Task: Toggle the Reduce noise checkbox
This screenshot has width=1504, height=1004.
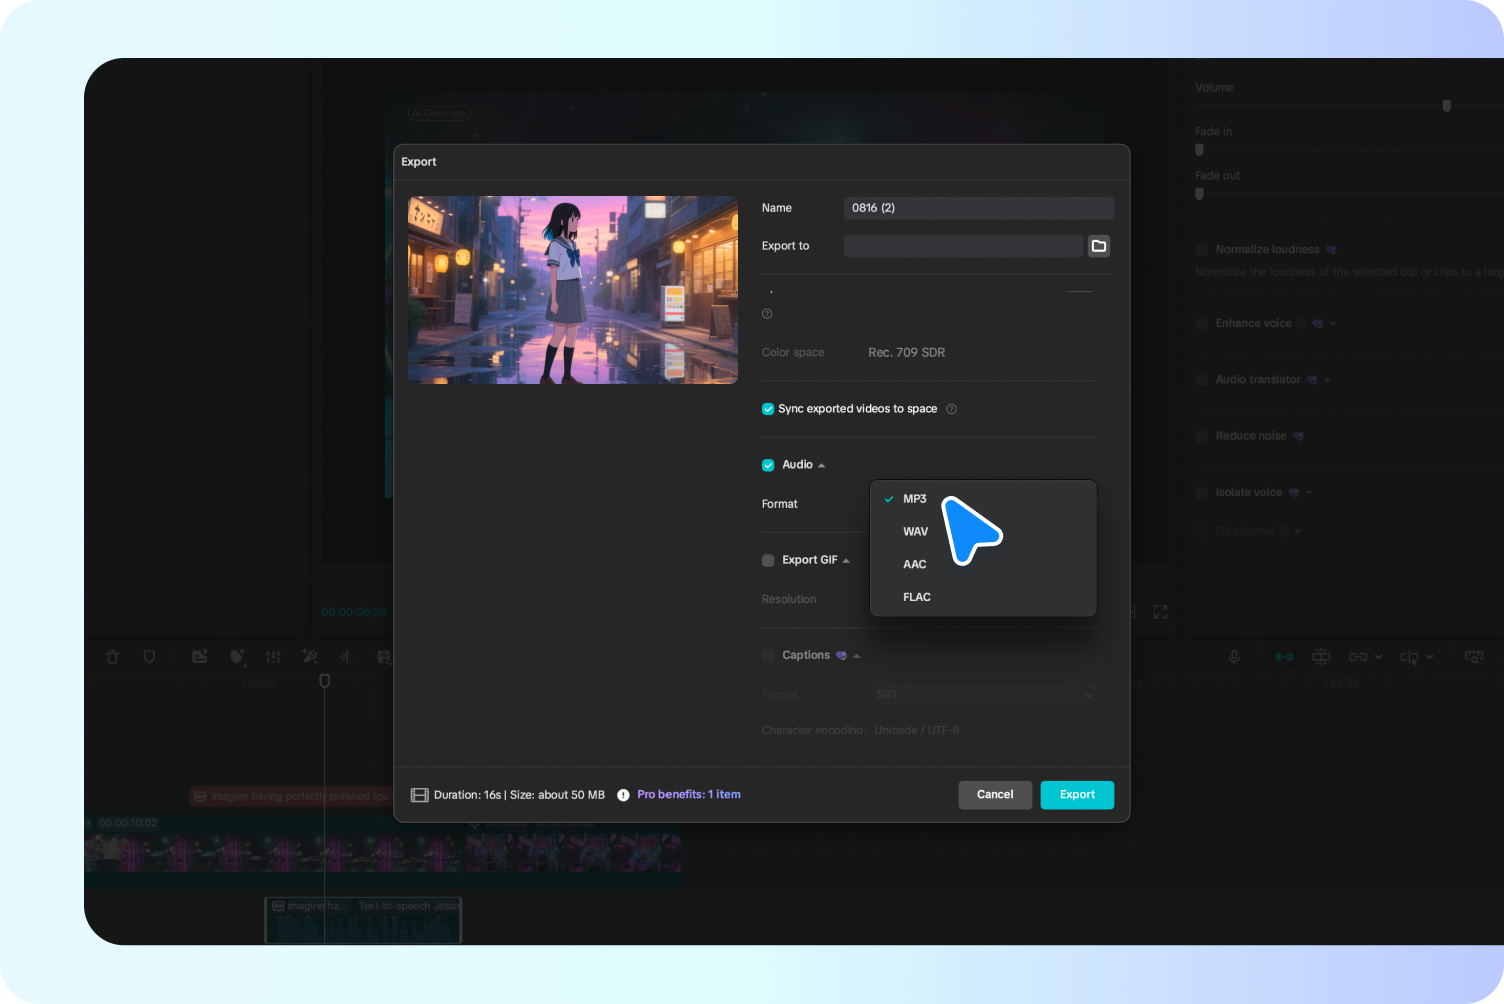Action: (x=1202, y=436)
